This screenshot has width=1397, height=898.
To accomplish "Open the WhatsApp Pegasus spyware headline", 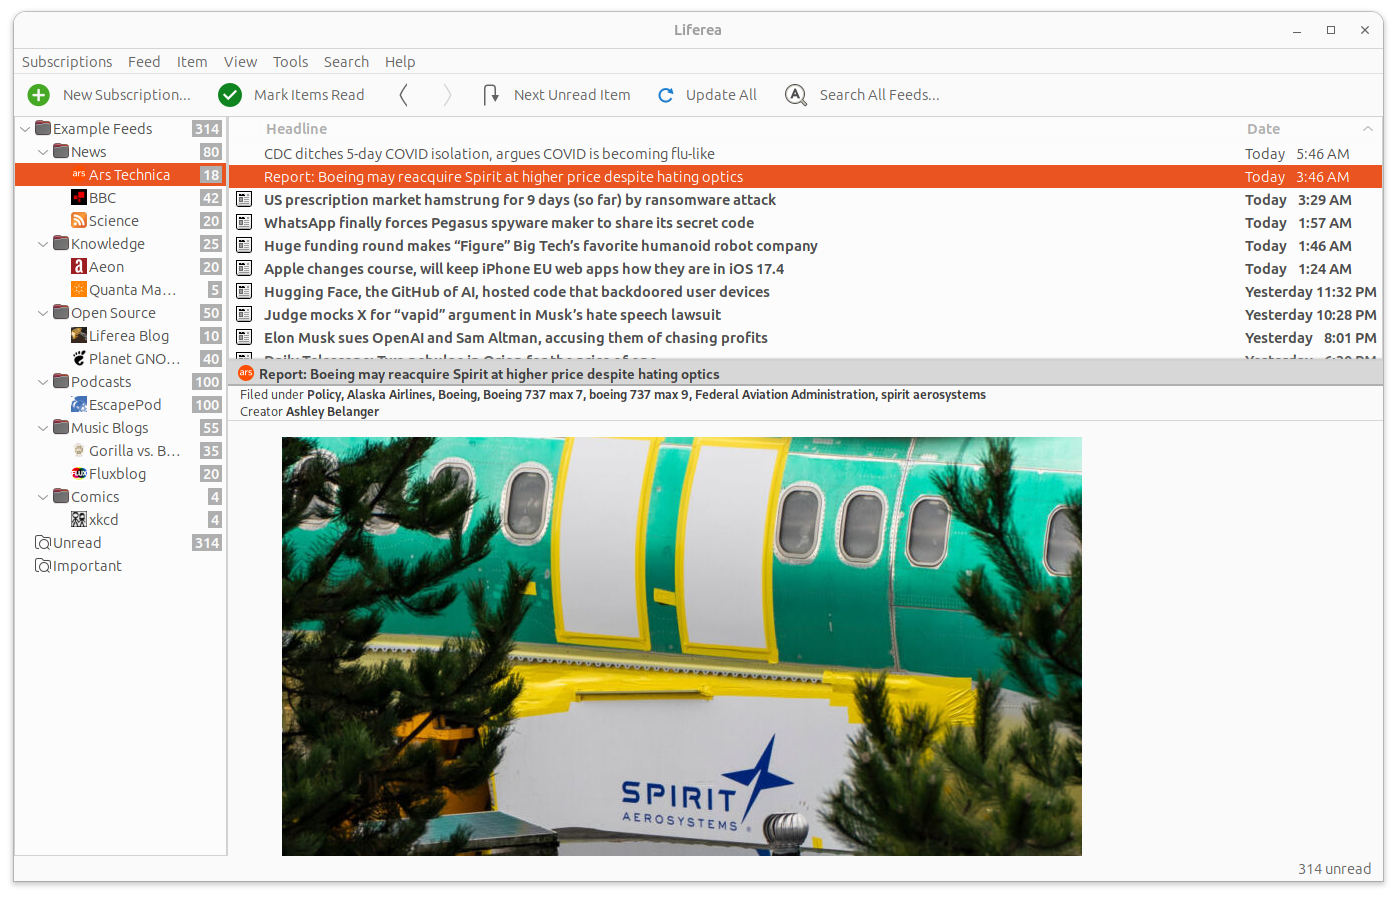I will (508, 223).
